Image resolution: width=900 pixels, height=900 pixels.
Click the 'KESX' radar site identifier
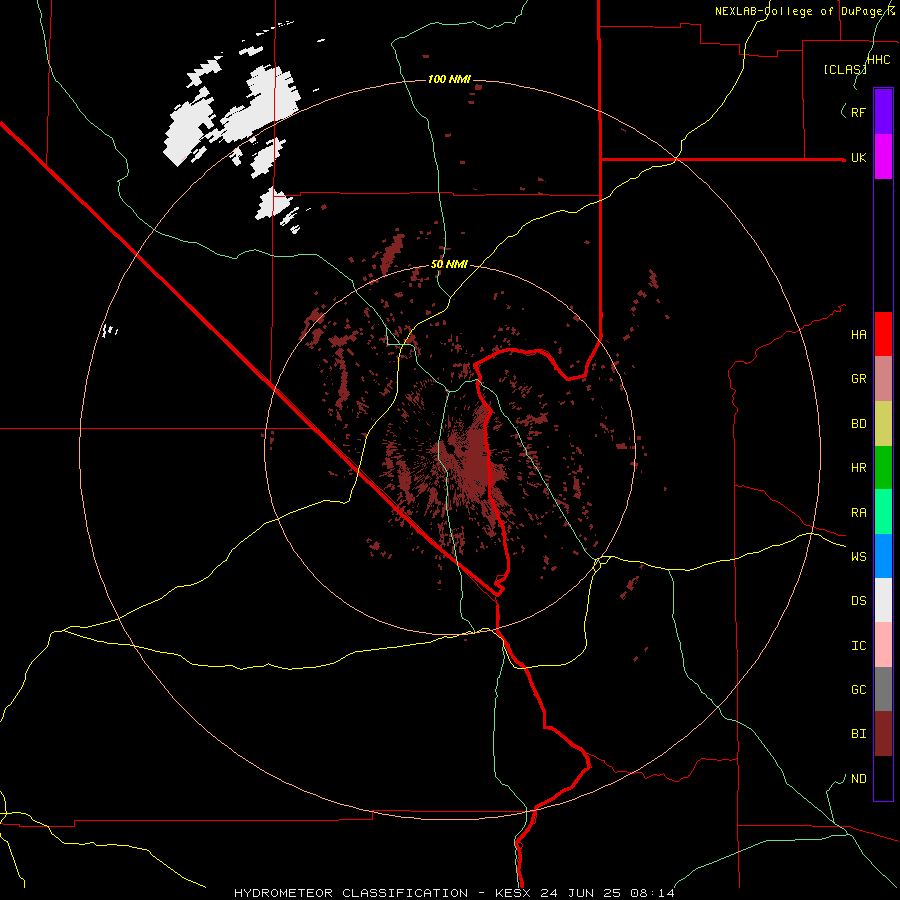coord(514,893)
